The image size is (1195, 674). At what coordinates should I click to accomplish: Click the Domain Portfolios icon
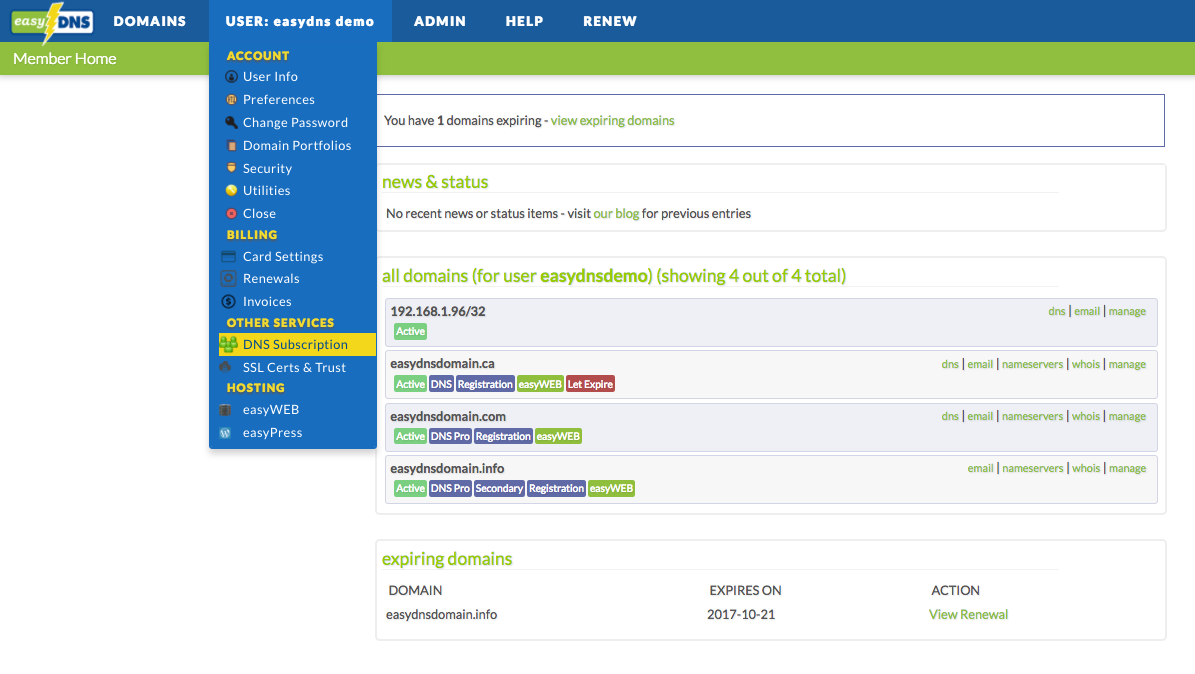point(231,146)
